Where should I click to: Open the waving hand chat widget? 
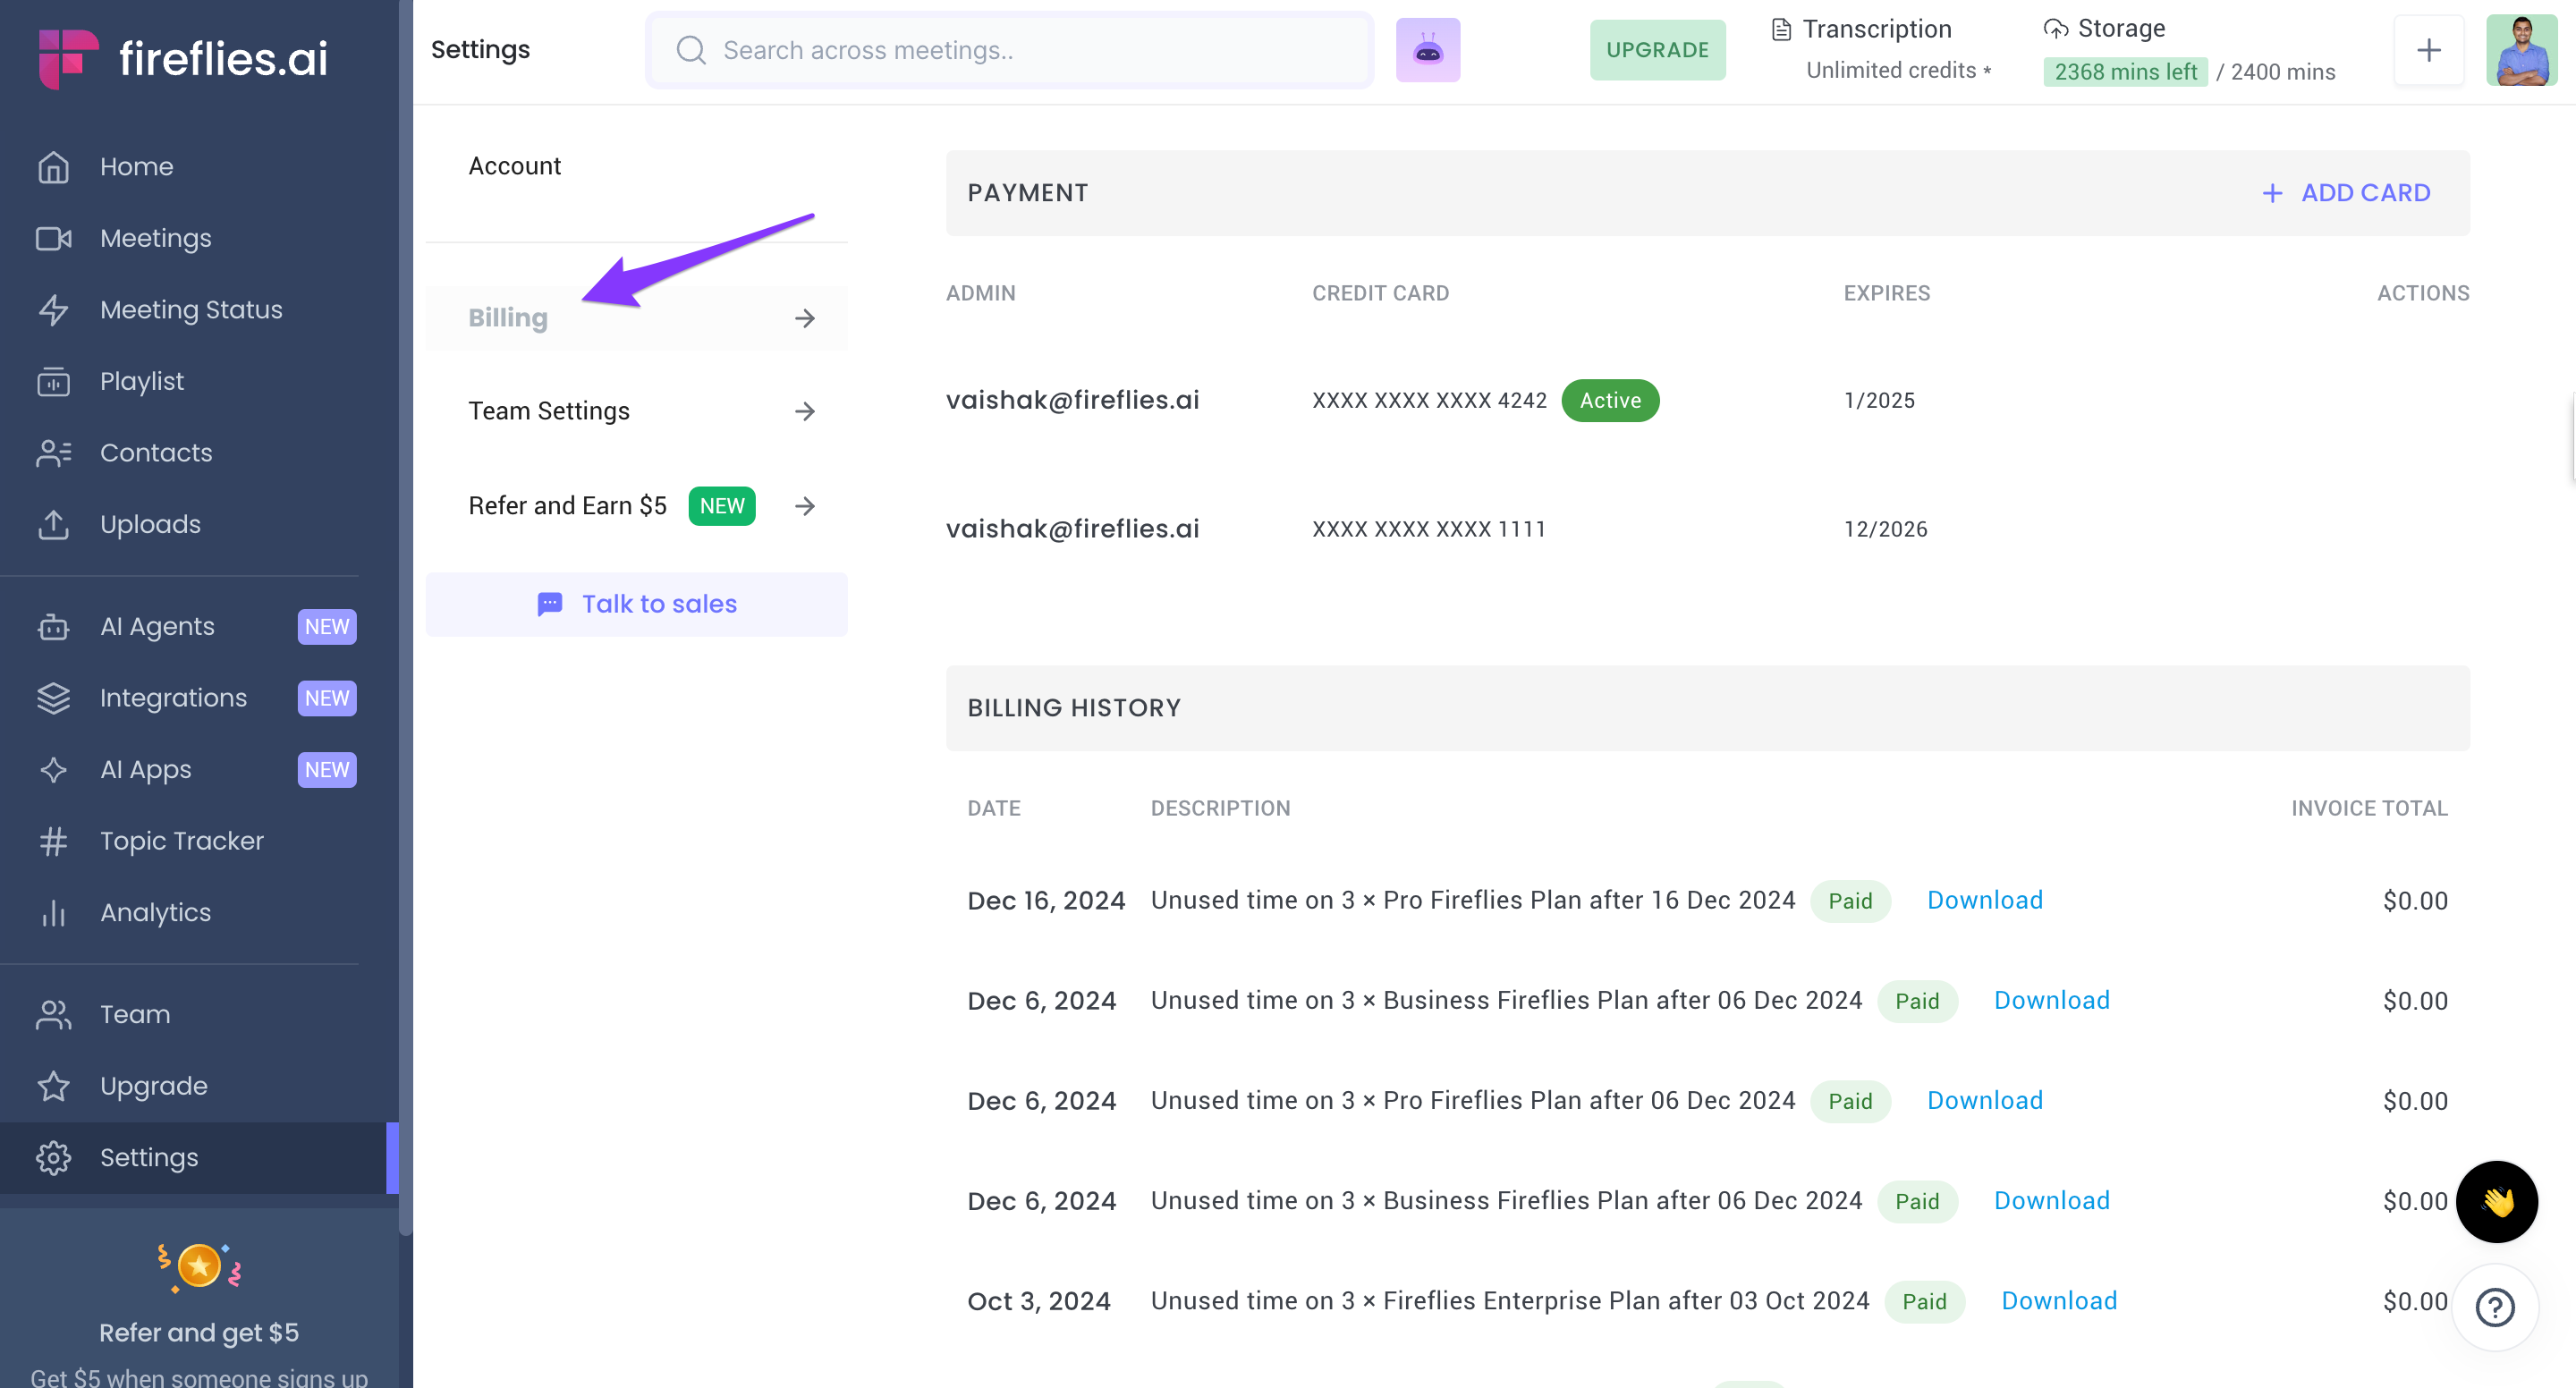(x=2496, y=1201)
